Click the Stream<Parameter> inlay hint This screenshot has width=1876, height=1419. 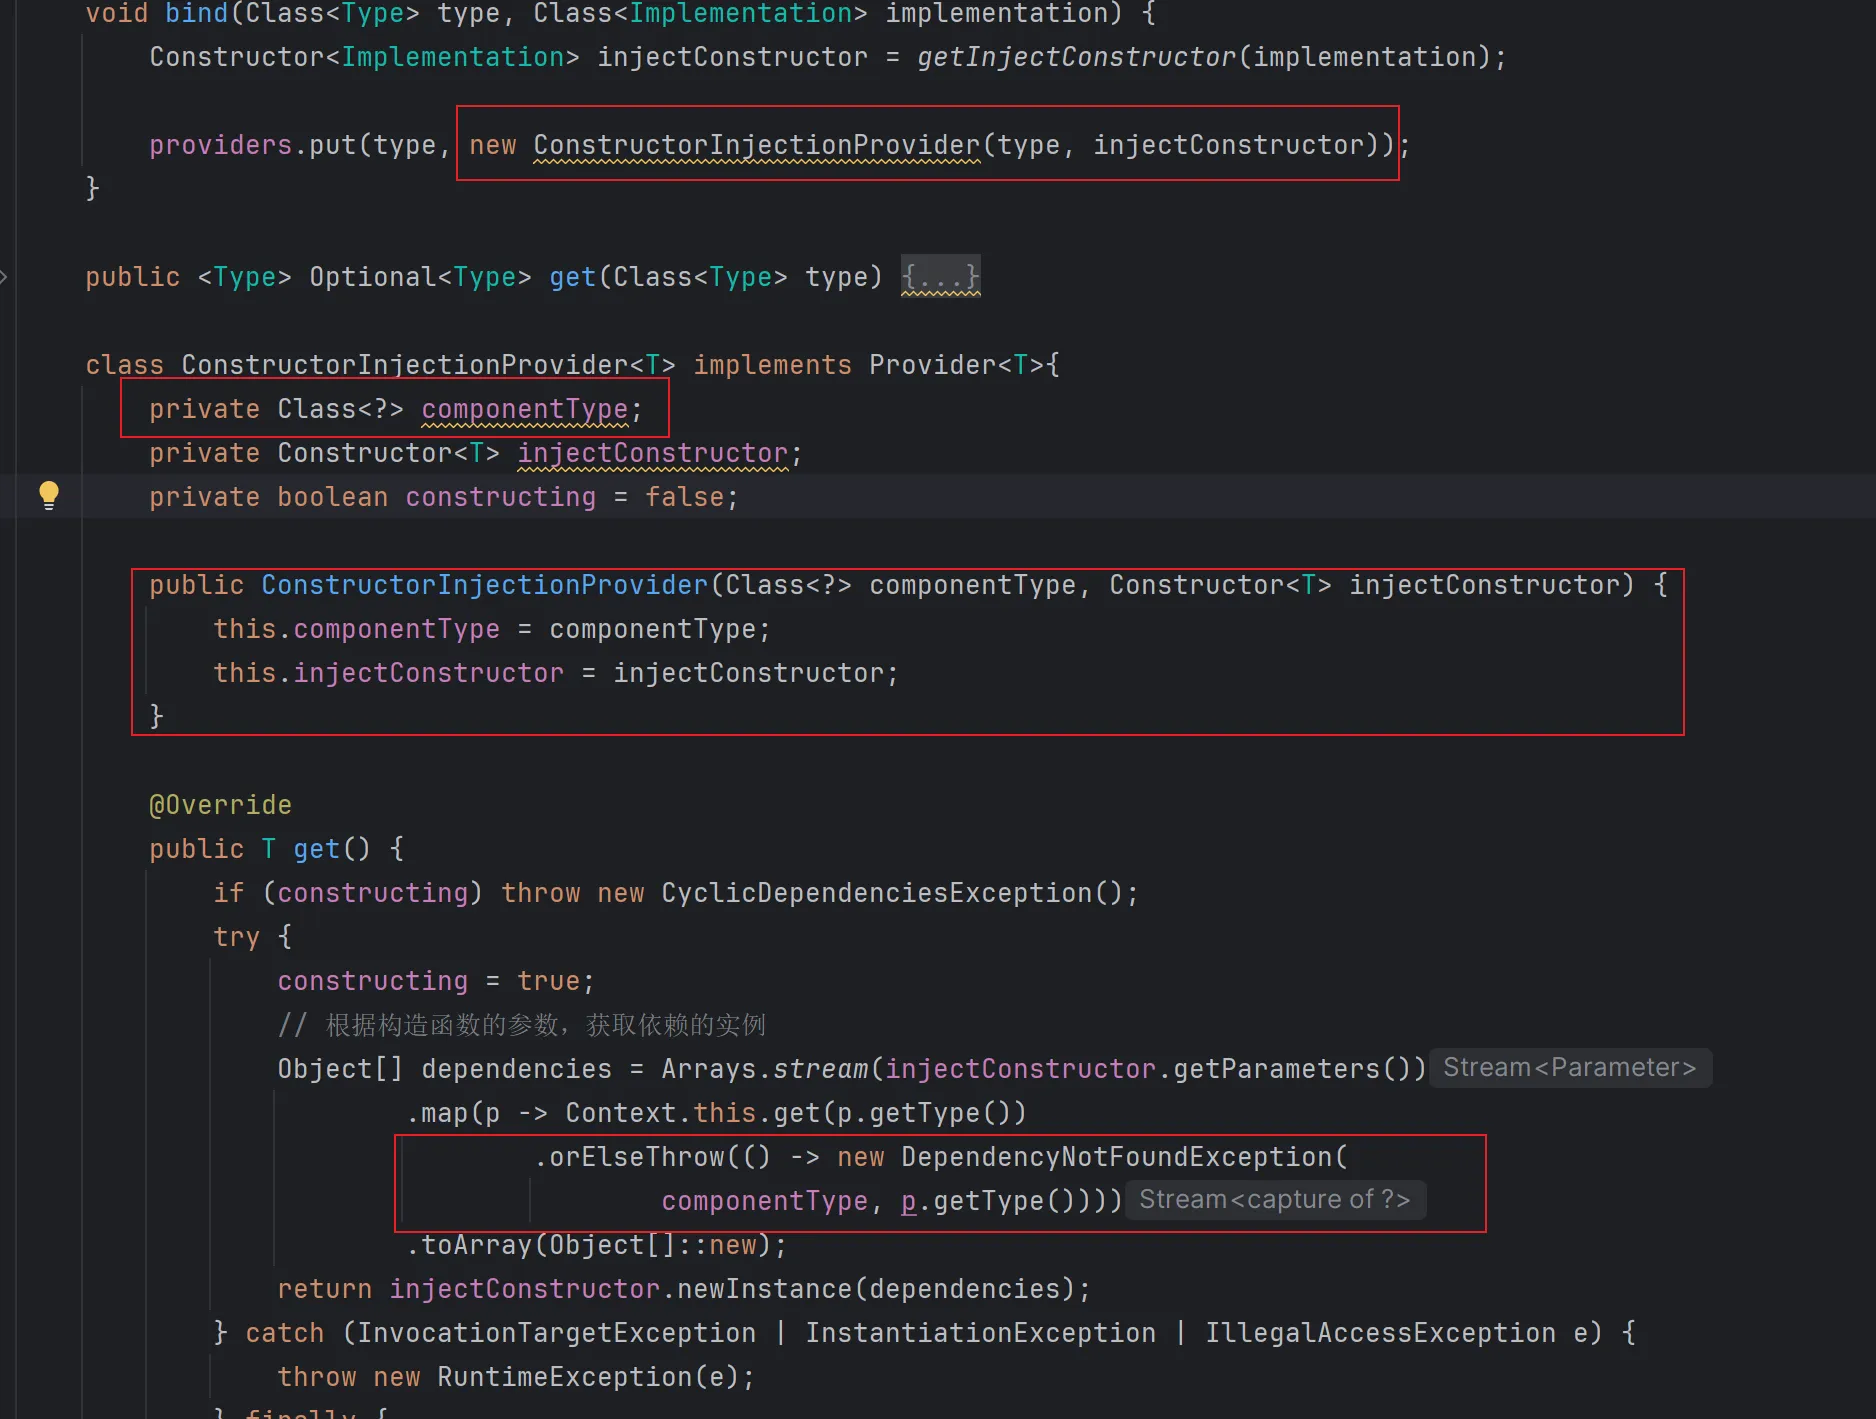tap(1569, 1068)
